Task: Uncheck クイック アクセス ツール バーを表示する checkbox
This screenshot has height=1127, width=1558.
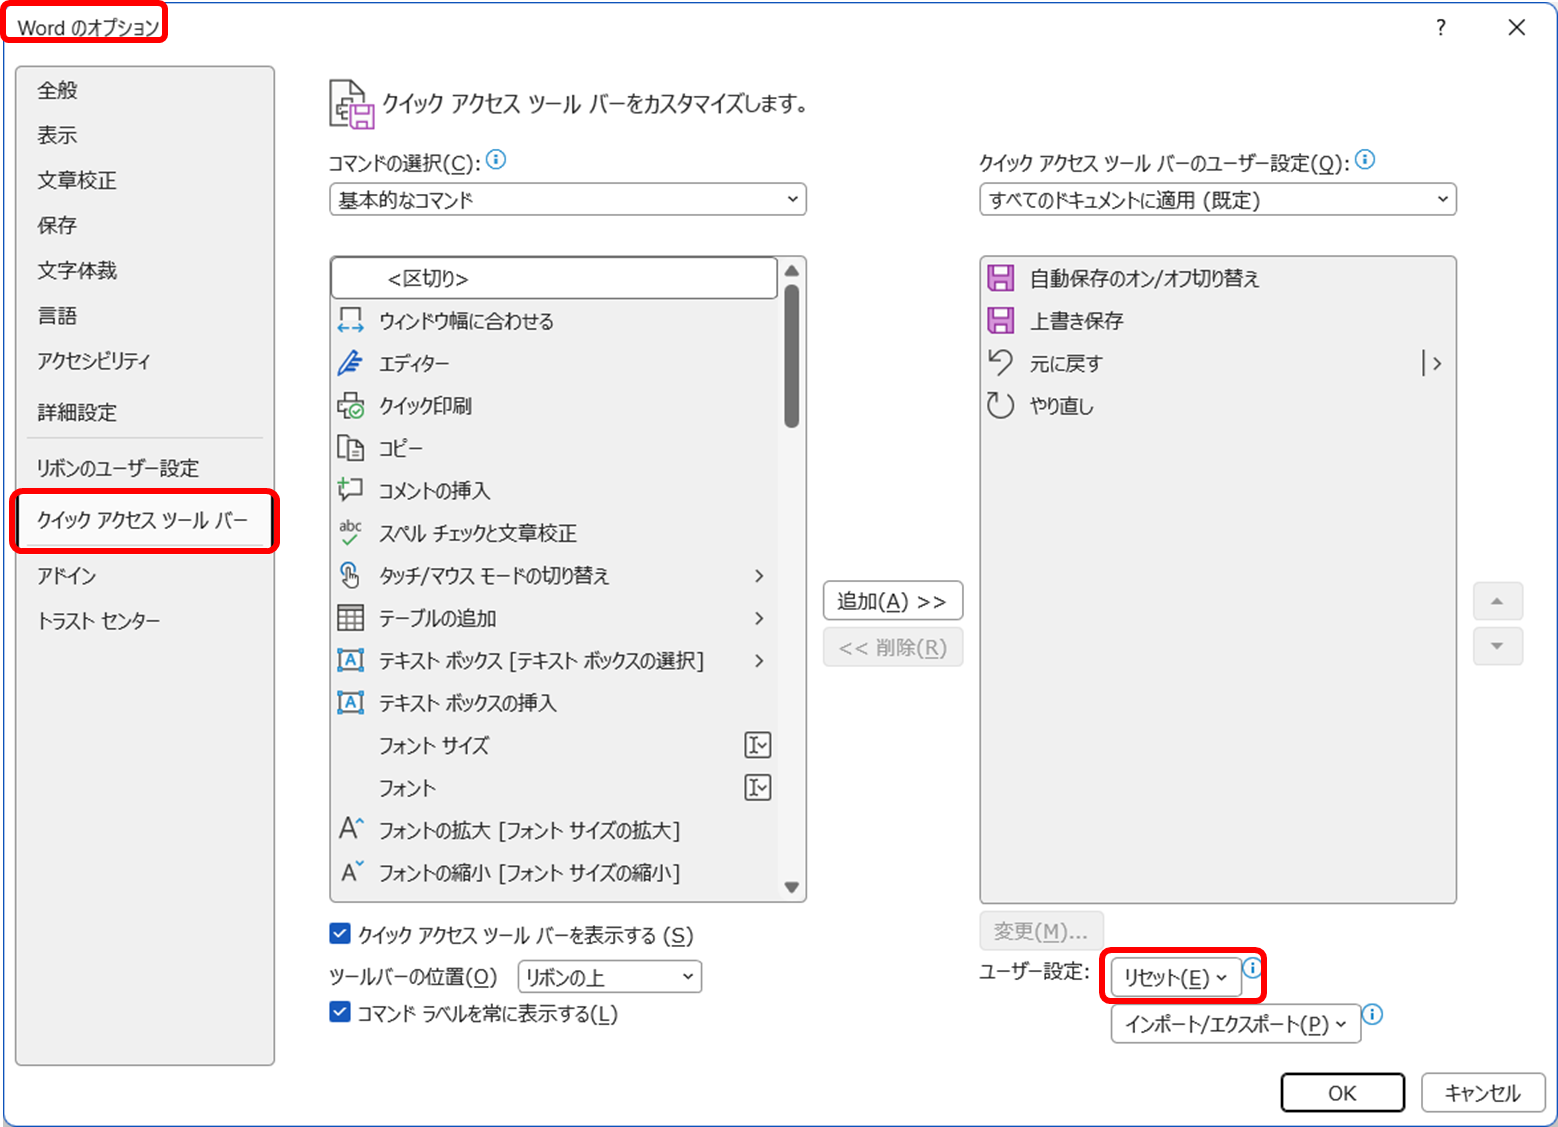Action: [x=340, y=934]
